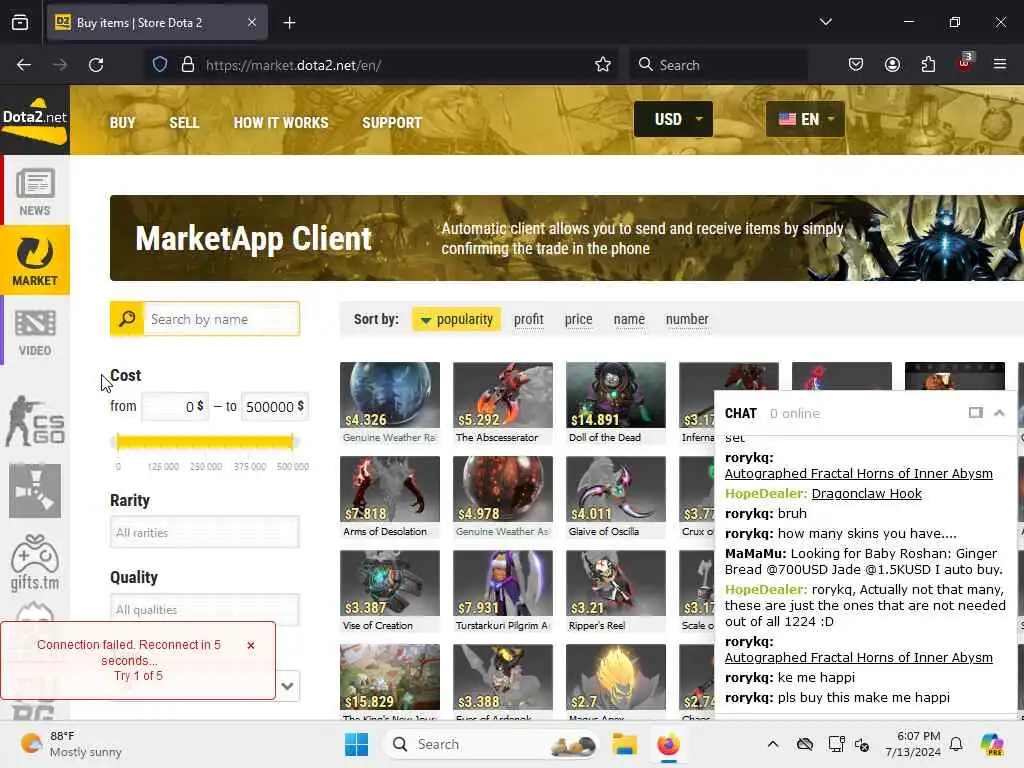Click the maximum handle of cost slider
1024x768 pixels.
pyautogui.click(x=293, y=442)
